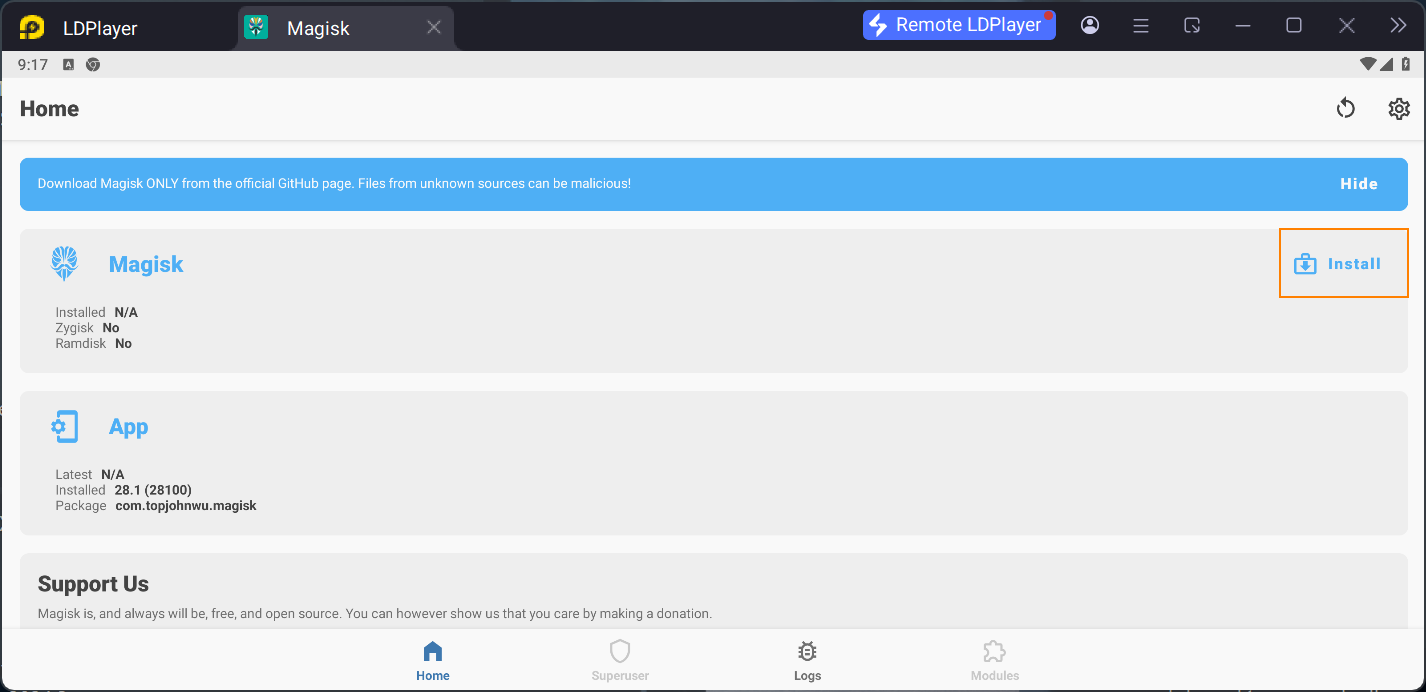The image size is (1426, 692).
Task: Click the Magisk app icon in tab
Action: [x=257, y=27]
